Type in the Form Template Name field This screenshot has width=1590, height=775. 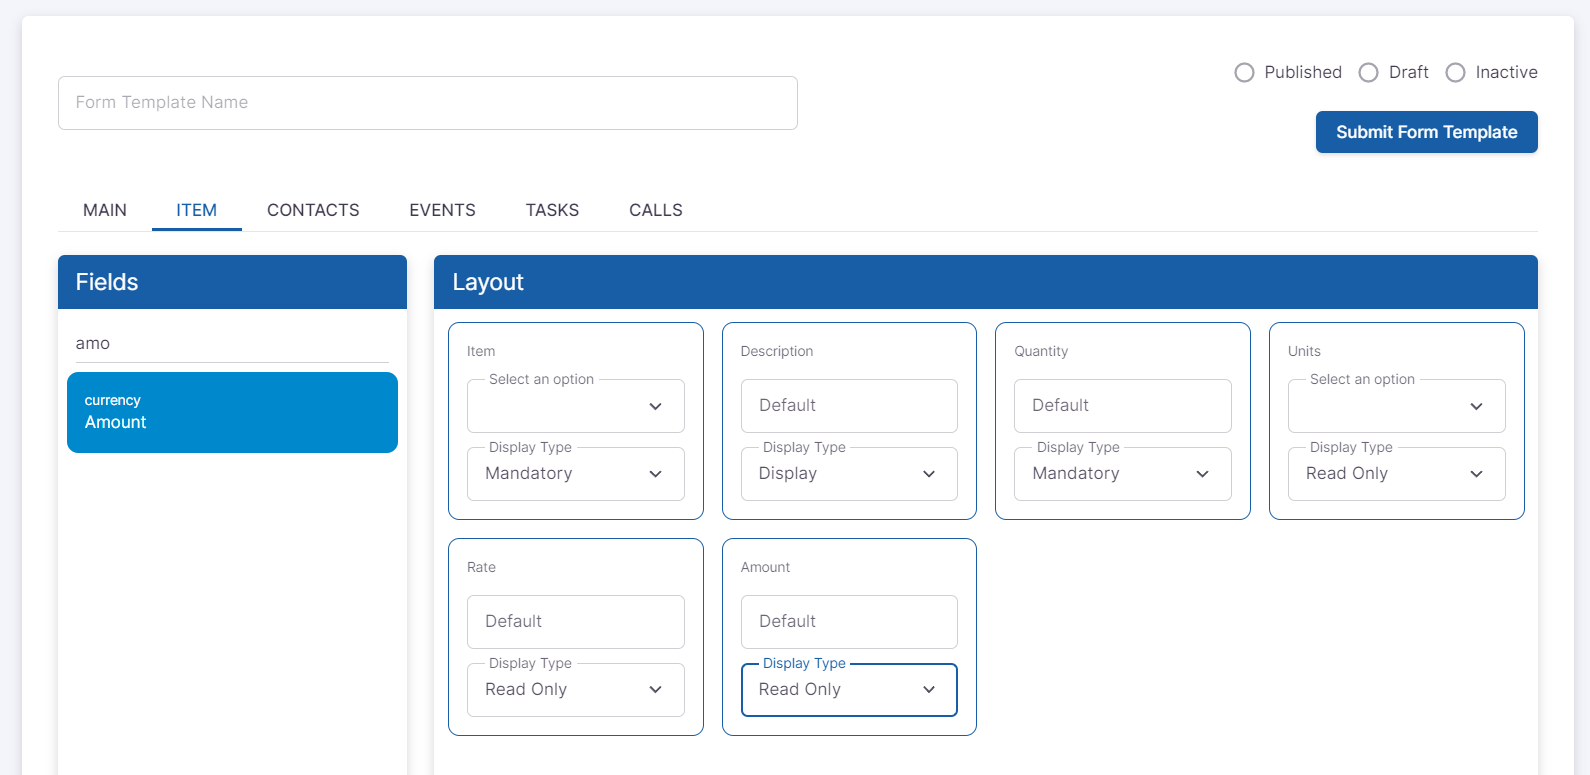427,103
